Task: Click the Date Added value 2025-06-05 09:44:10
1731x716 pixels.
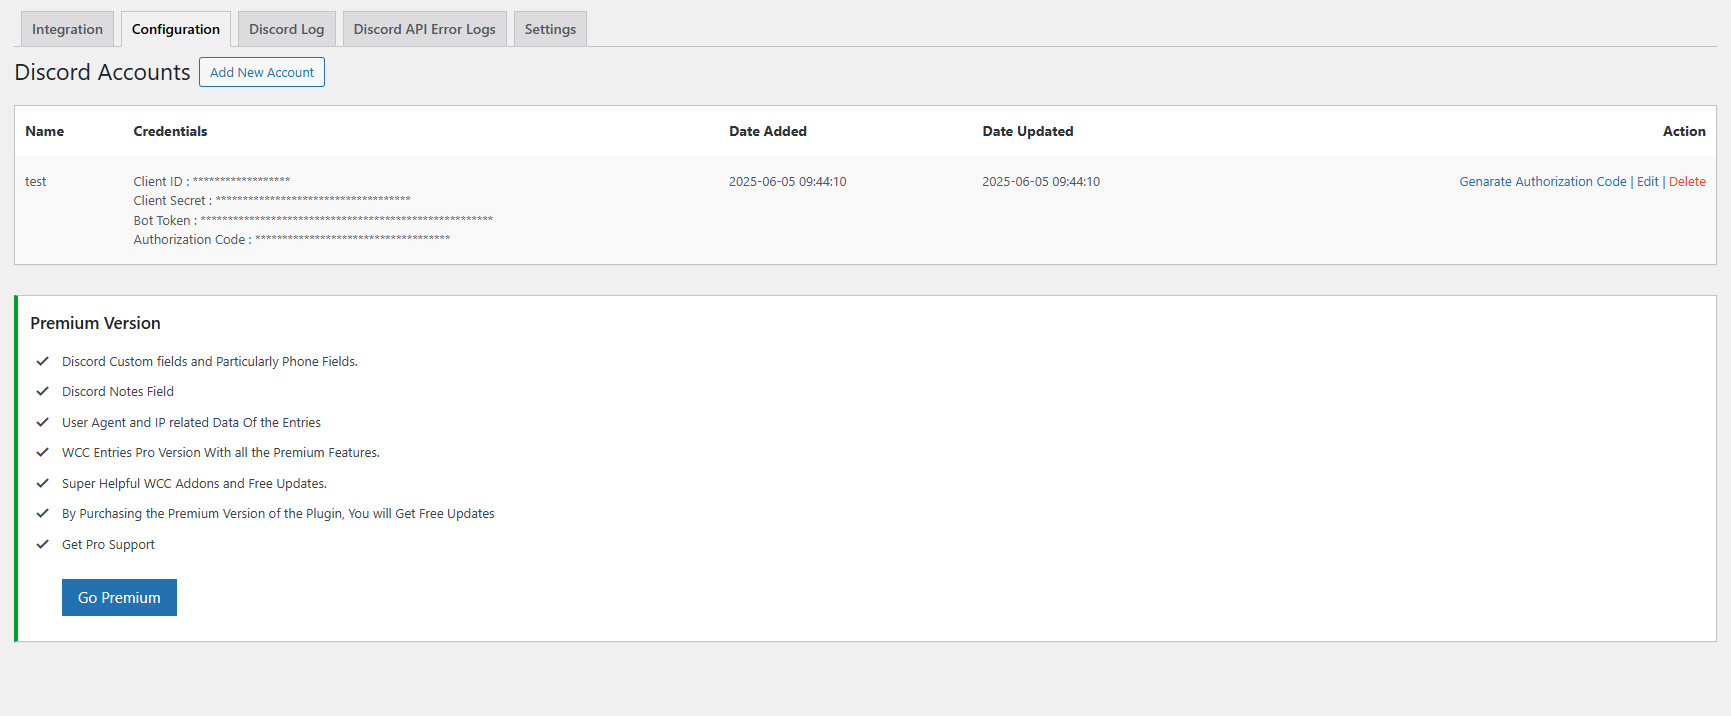Action: click(x=788, y=182)
